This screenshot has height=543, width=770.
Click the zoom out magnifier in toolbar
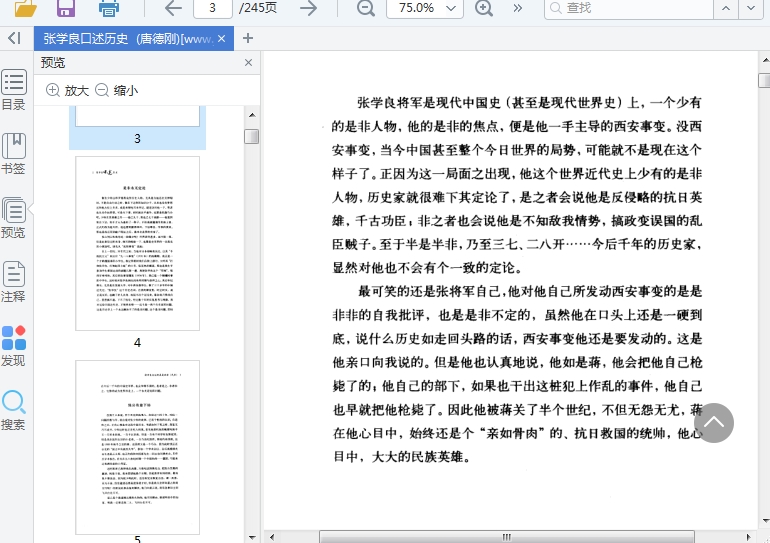coord(366,9)
